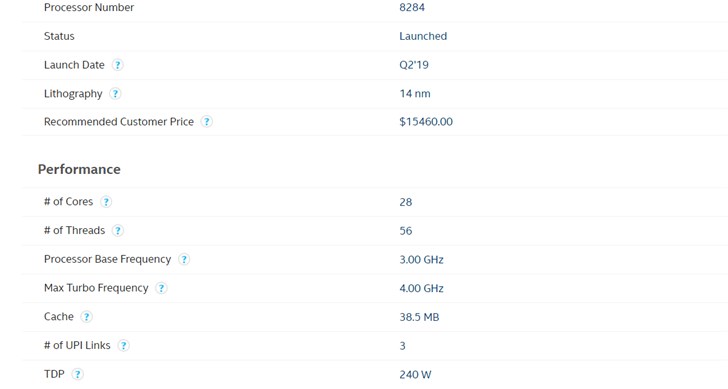Viewport: 728px width, 389px height.
Task: Open # of Threads help icon
Action: [118, 231]
